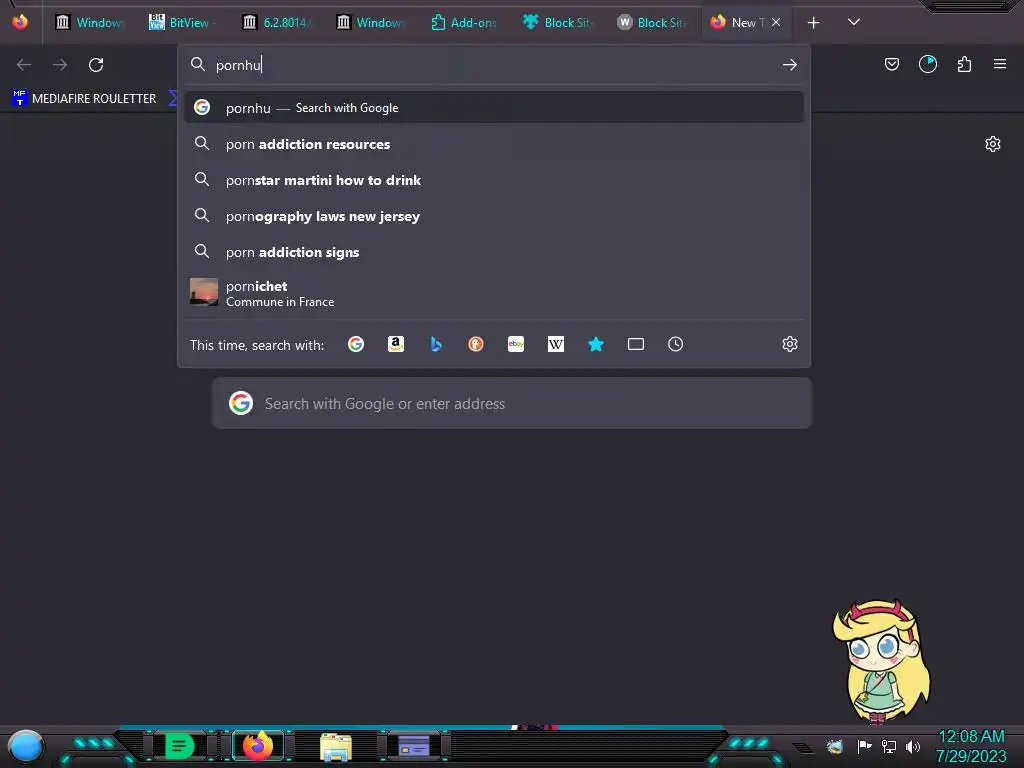Open the circular pie-chart icon in the toolbar
The image size is (1024, 768).
point(927,64)
